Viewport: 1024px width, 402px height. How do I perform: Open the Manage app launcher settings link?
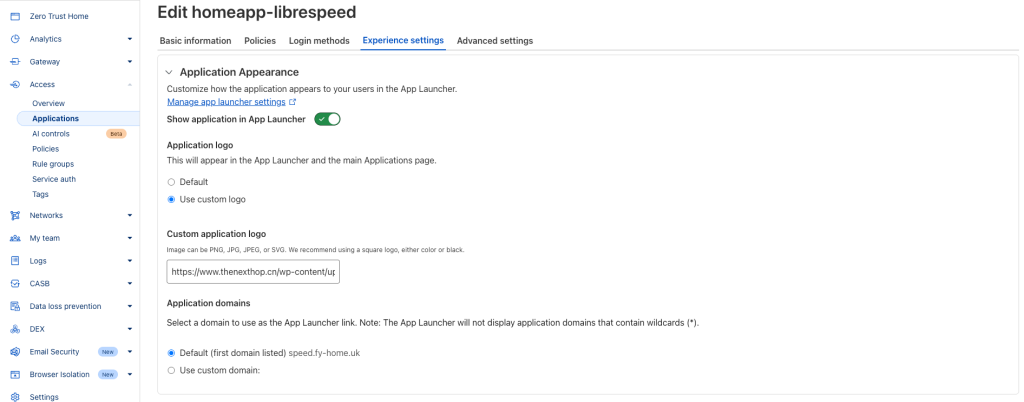[x=227, y=102]
